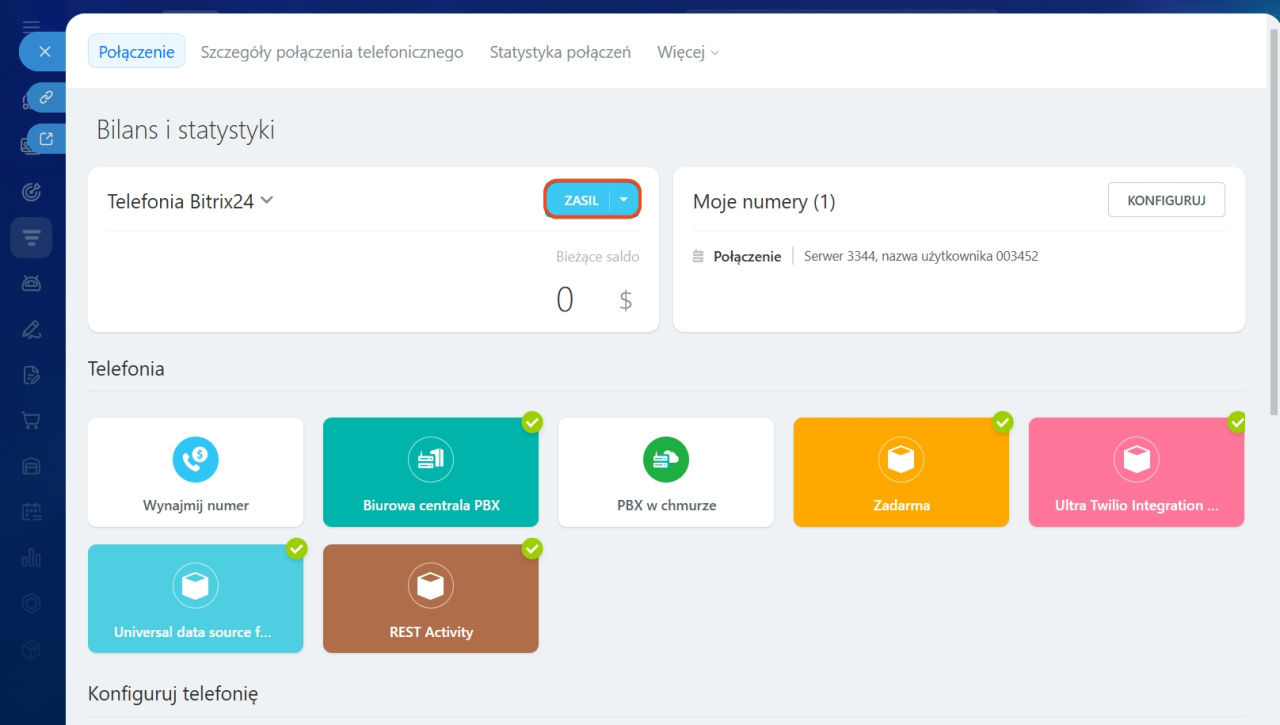Close the side panel with X button
Screen dimensions: 1280x725
44,52
